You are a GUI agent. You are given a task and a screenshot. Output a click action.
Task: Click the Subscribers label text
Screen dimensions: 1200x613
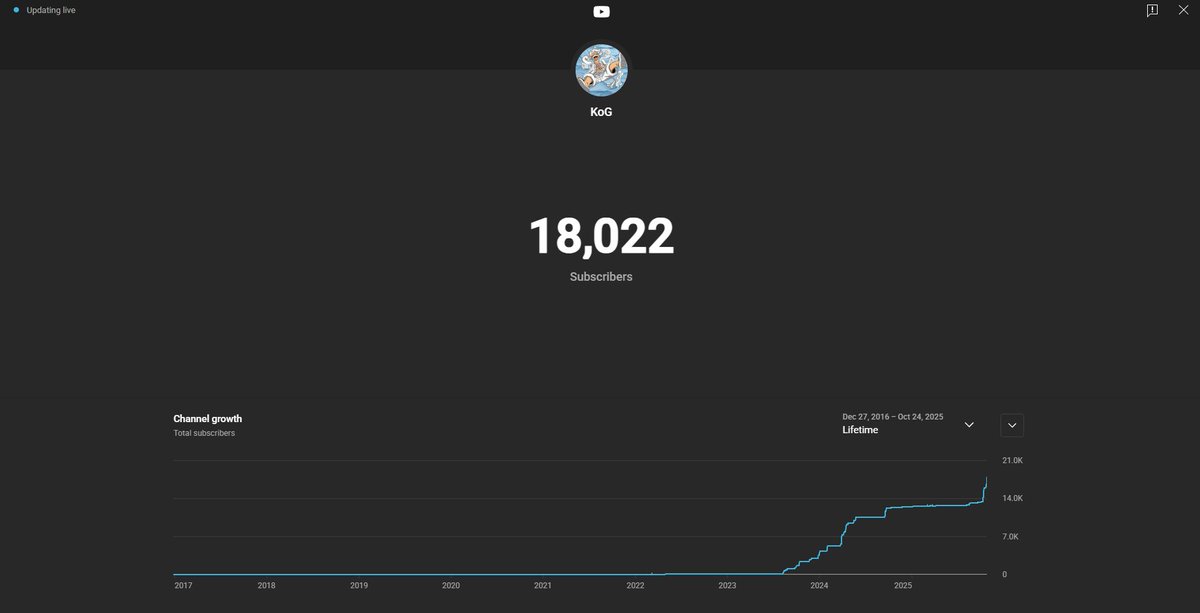tap(601, 276)
